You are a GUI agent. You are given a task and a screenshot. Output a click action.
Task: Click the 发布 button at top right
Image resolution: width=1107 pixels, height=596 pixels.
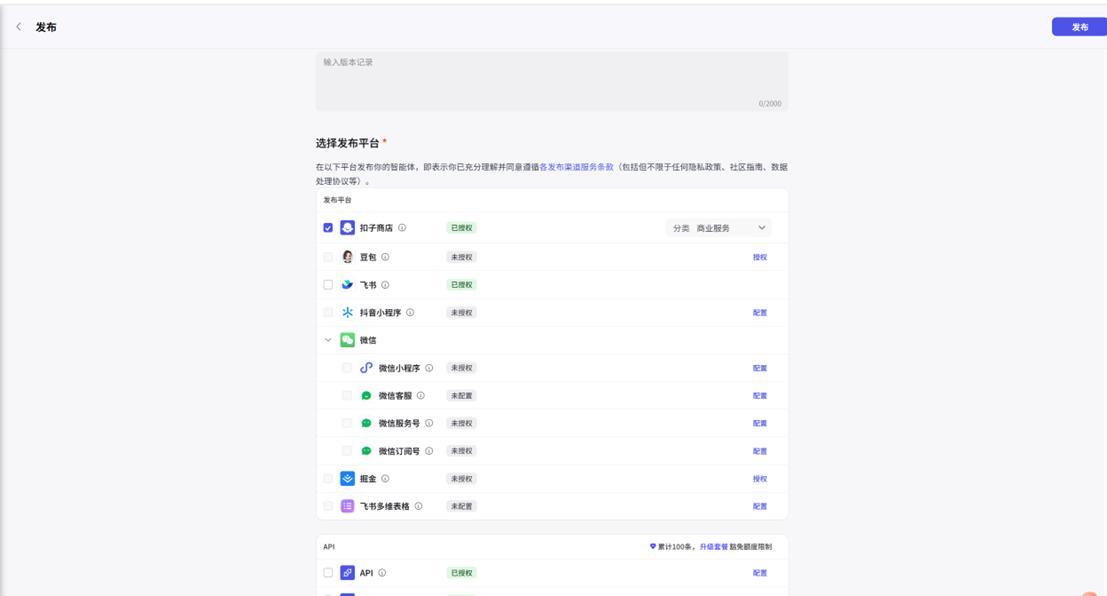[1079, 27]
